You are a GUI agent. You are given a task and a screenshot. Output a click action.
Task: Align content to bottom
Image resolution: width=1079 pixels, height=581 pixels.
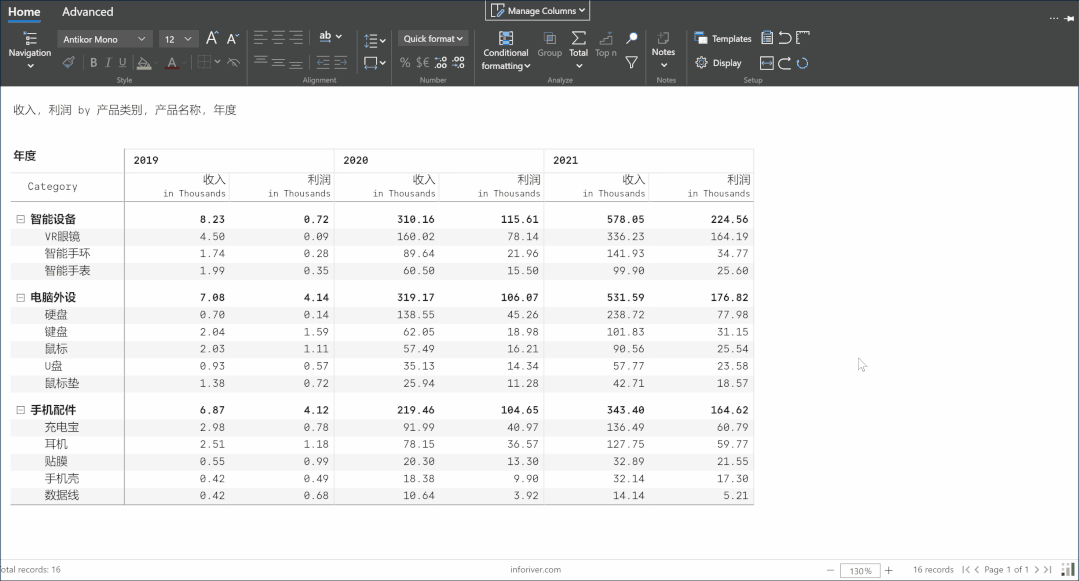[x=296, y=63]
